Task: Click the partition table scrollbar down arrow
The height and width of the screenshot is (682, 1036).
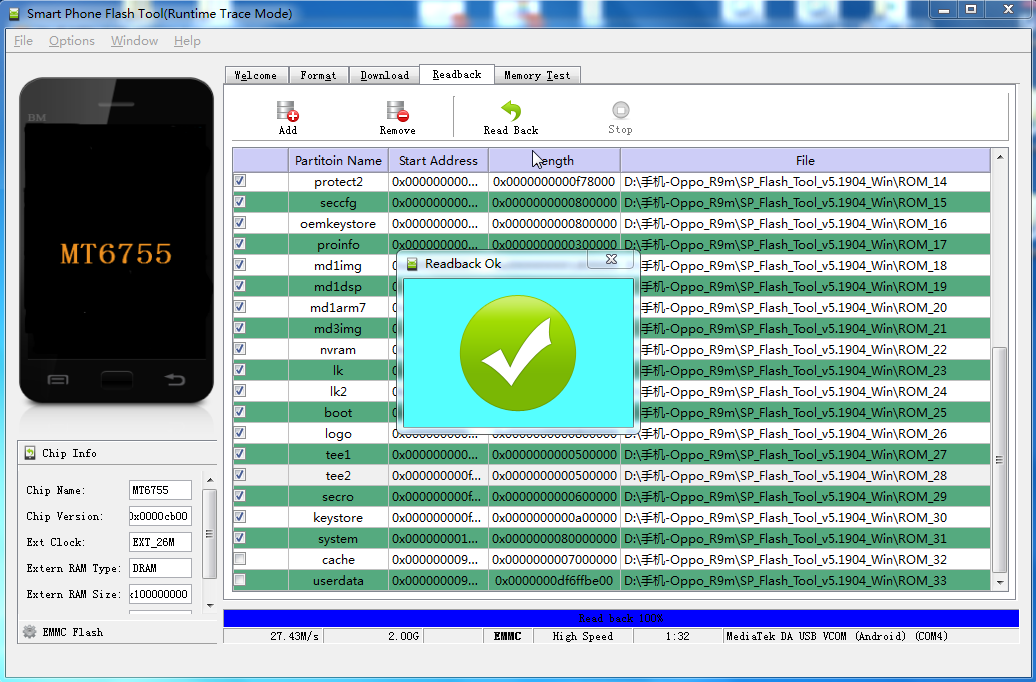Action: click(x=1000, y=583)
